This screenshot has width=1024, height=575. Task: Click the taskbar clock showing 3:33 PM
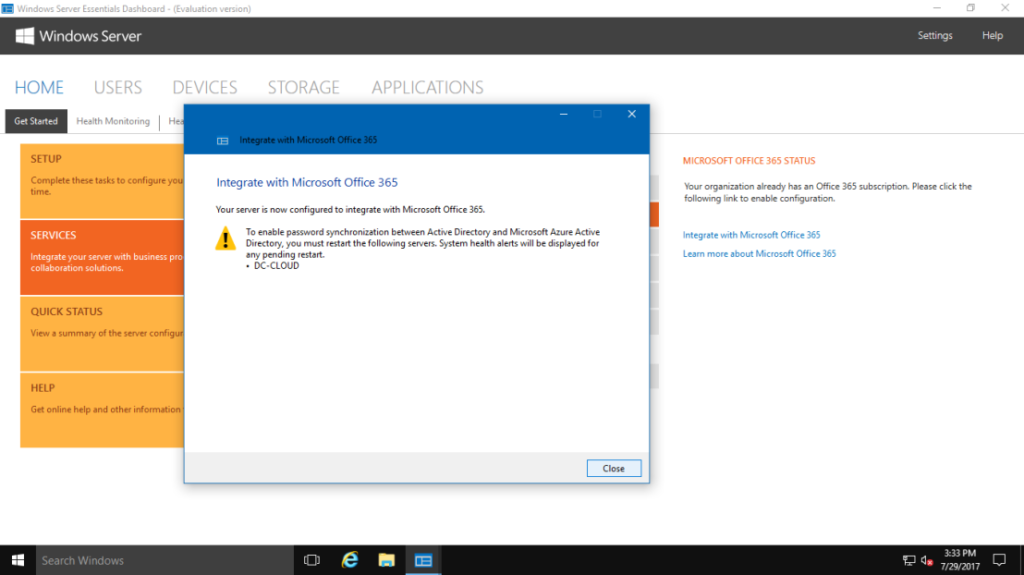(960, 560)
